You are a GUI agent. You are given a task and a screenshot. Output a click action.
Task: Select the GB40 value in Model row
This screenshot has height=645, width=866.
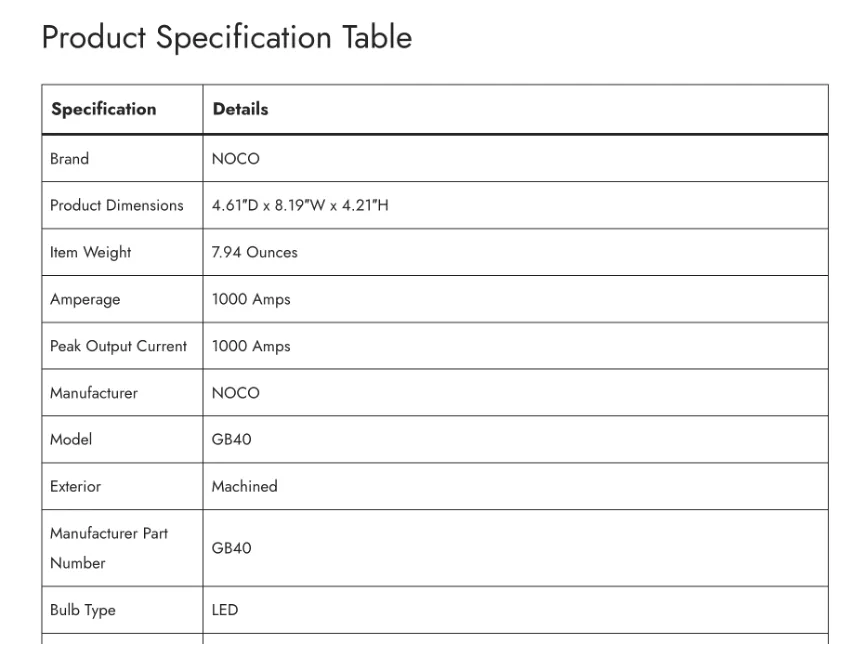coord(232,440)
